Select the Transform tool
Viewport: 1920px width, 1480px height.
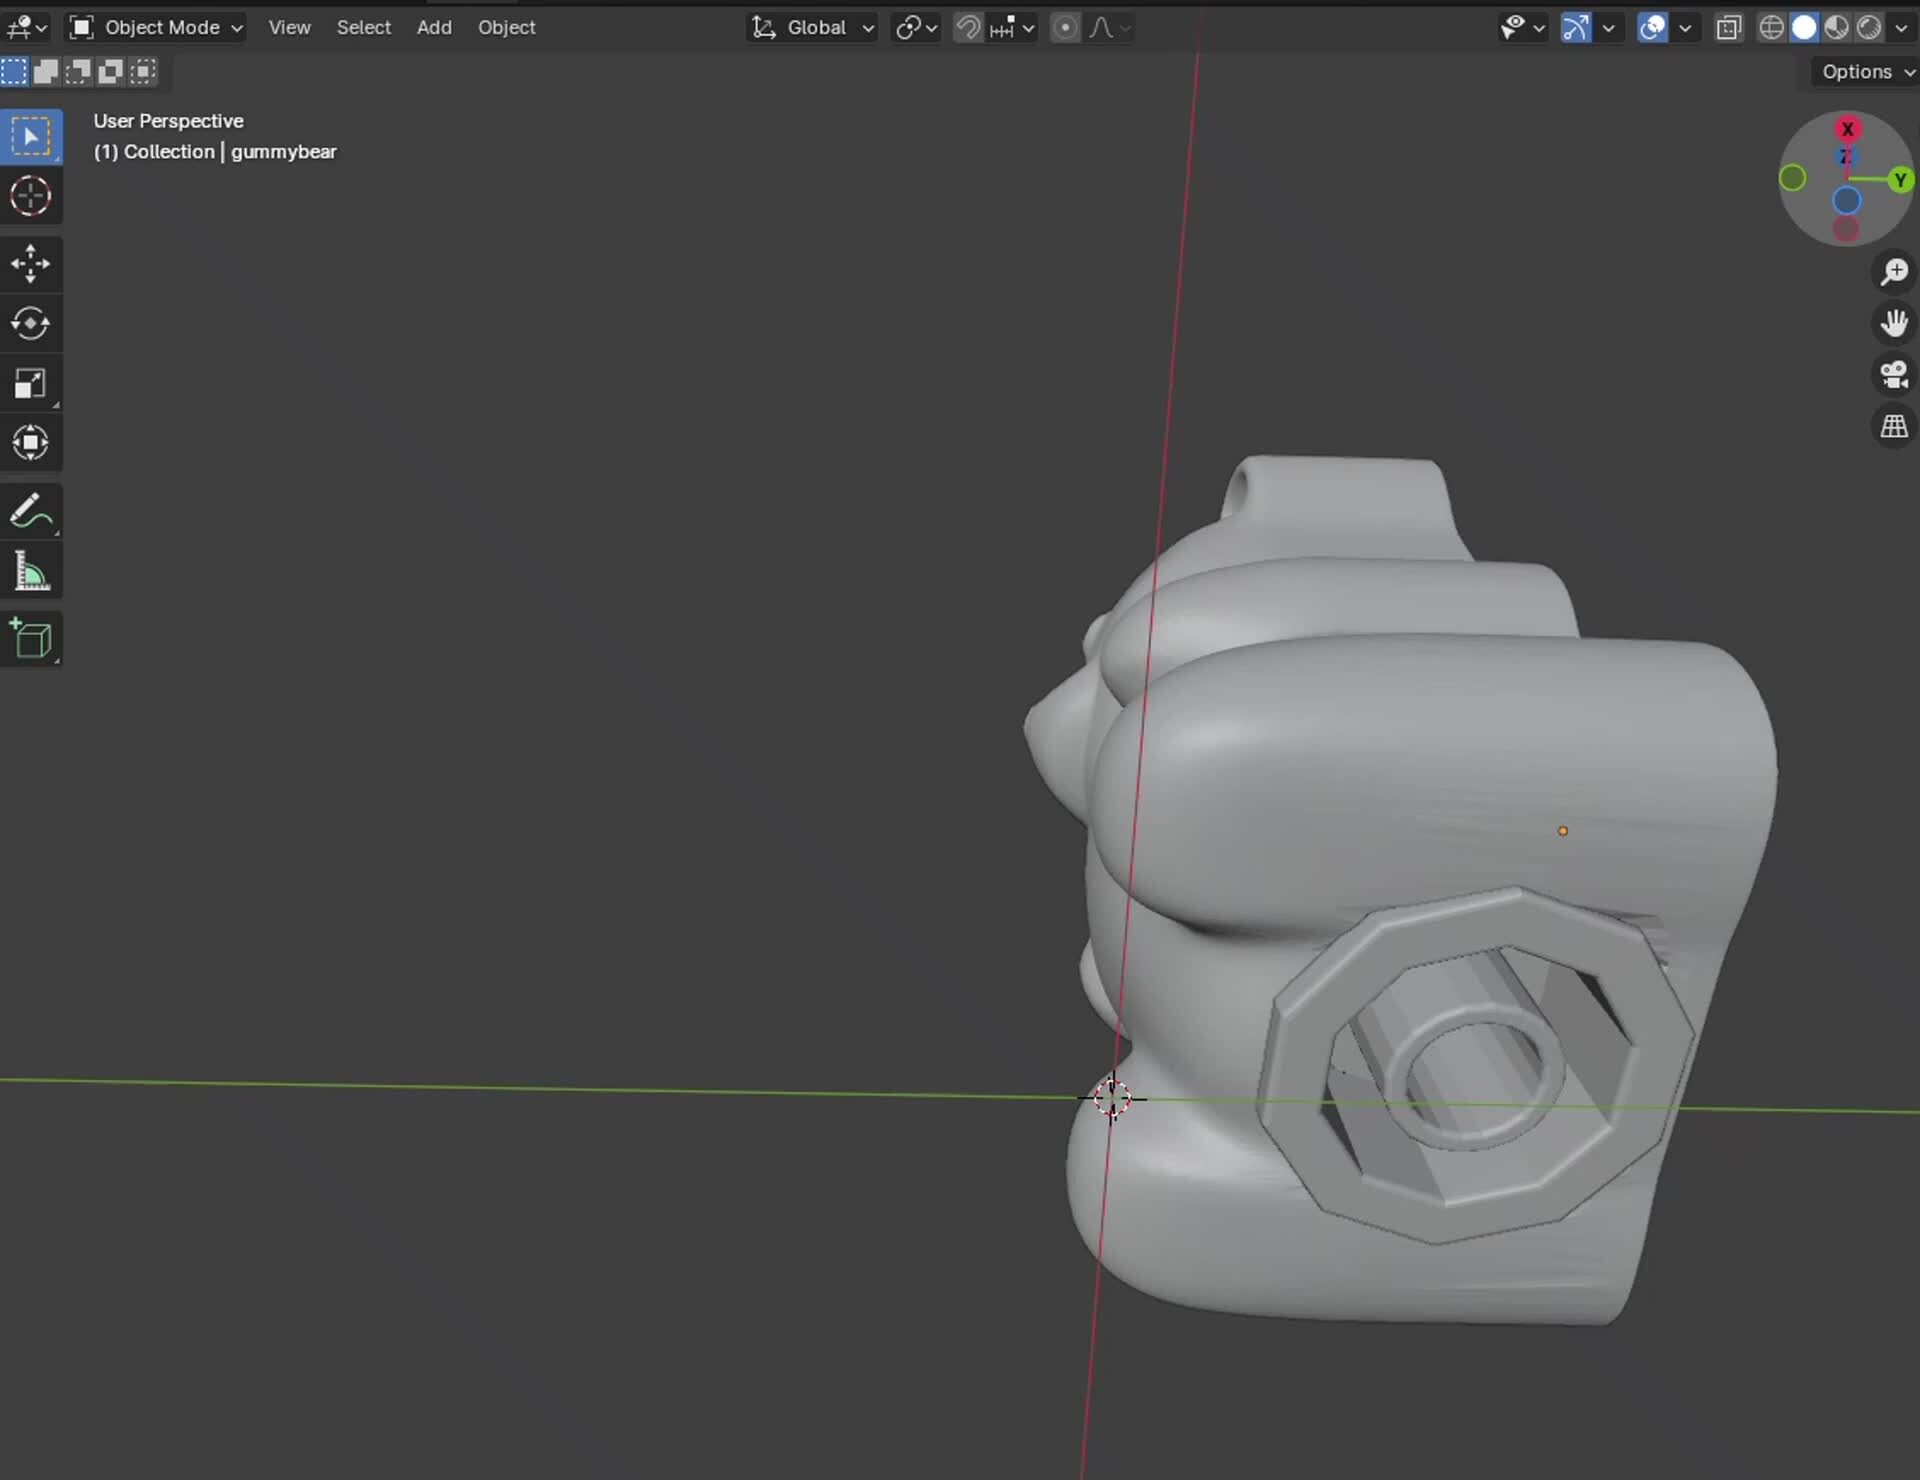(x=31, y=443)
